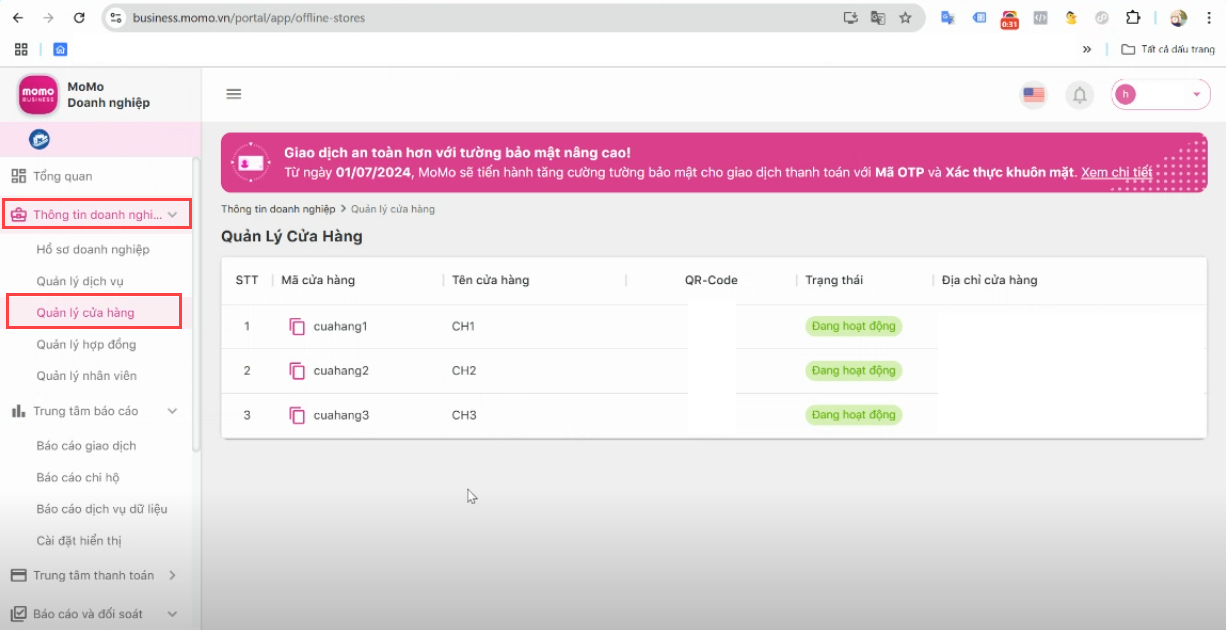Image resolution: width=1226 pixels, height=630 pixels.
Task: Open Quản lý nhân viên page
Action: [x=87, y=376]
